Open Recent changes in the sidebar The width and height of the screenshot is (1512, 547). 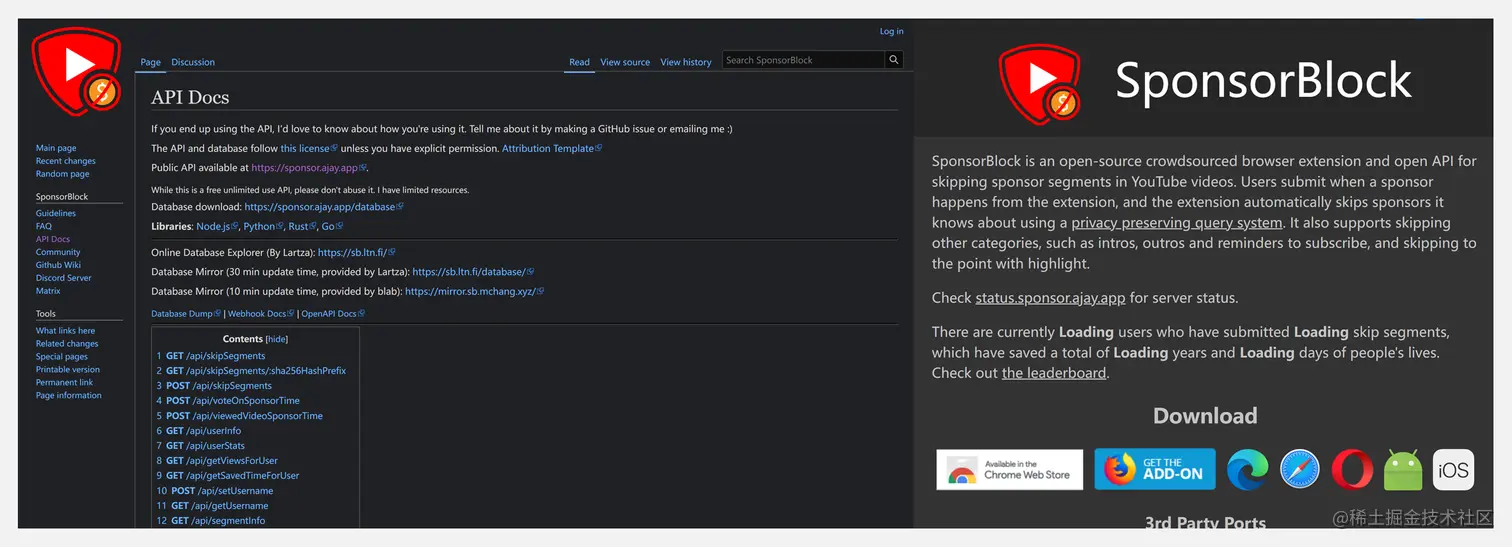(x=66, y=161)
